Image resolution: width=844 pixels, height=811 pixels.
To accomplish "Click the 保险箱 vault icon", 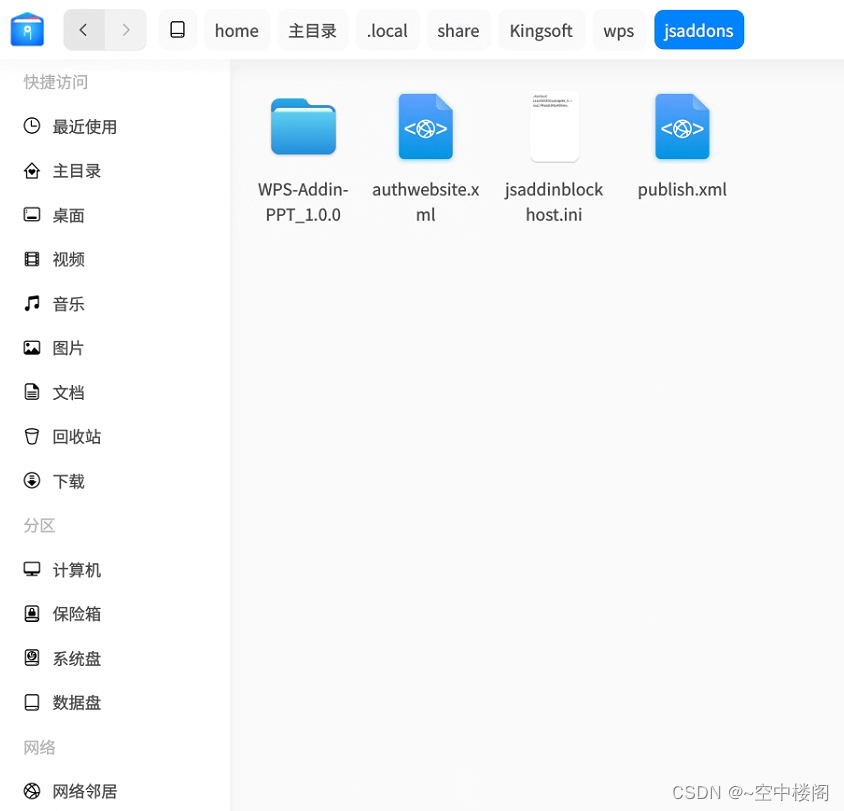I will click(x=32, y=613).
